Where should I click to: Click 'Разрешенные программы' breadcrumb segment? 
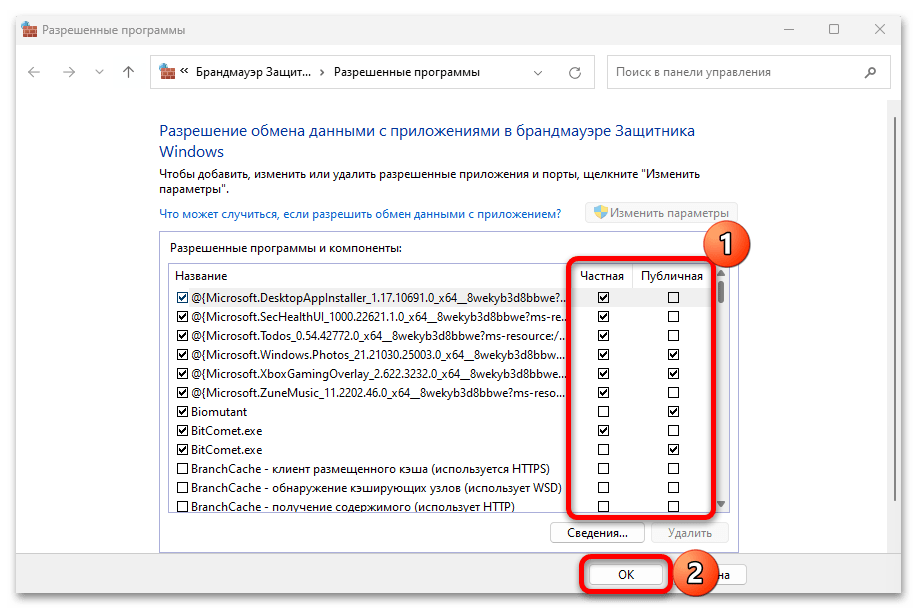point(406,72)
